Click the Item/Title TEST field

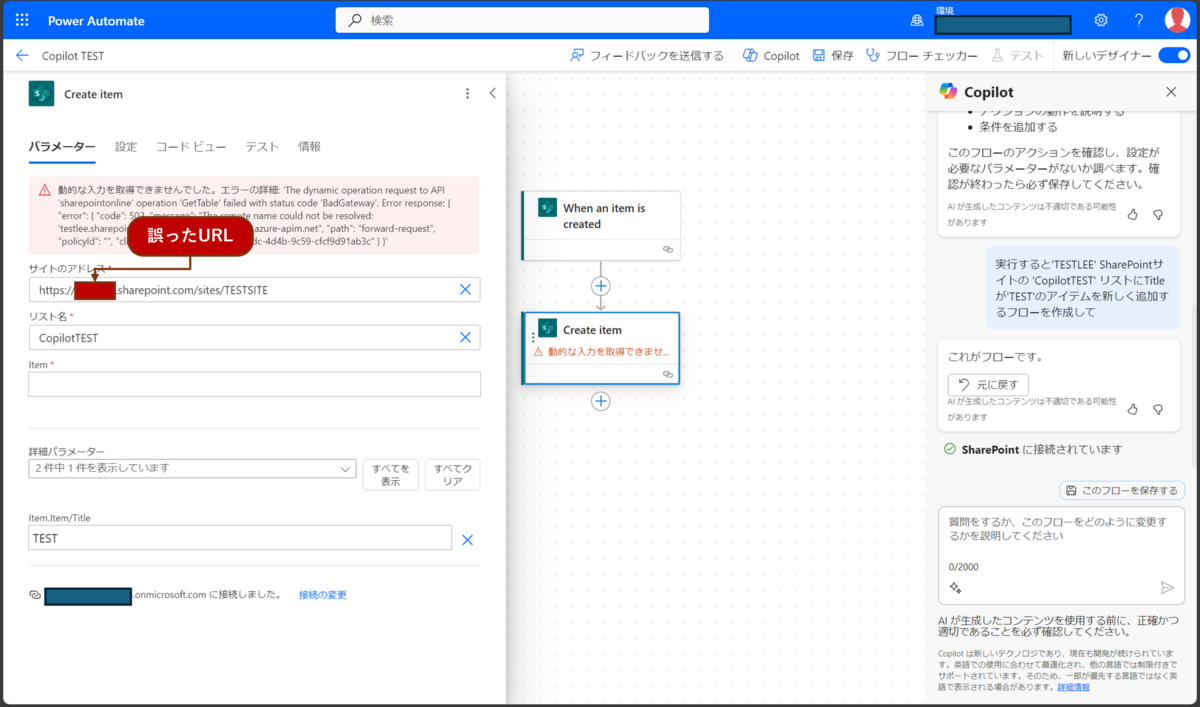pyautogui.click(x=240, y=538)
